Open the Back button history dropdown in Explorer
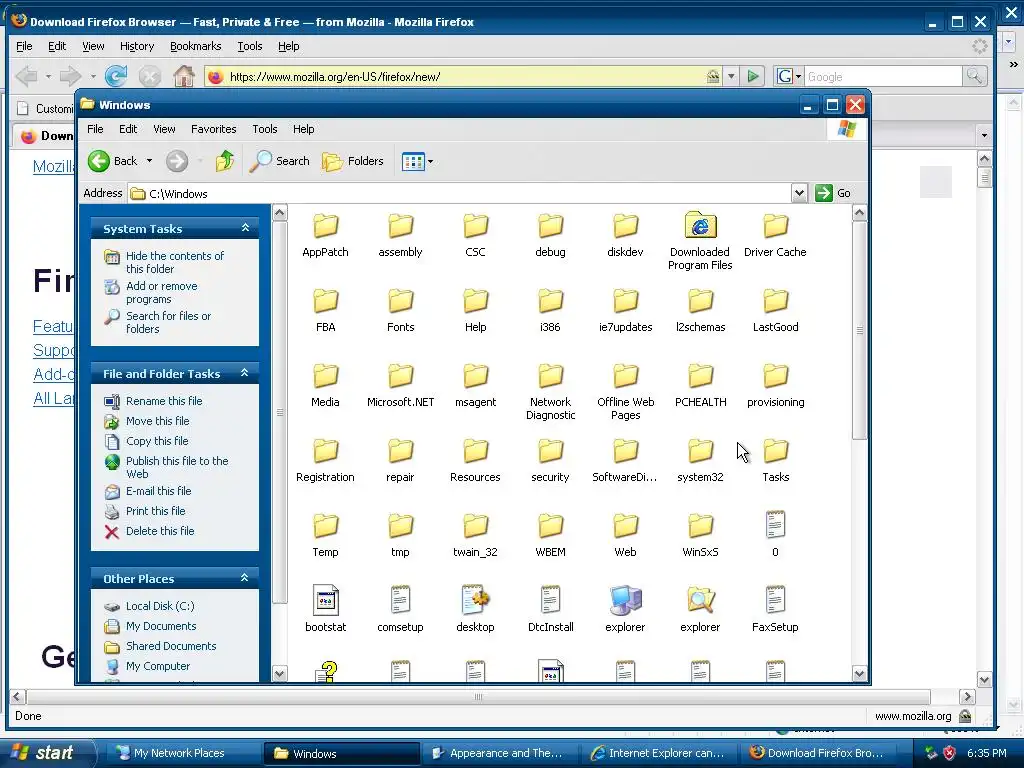1024x768 pixels. click(150, 161)
